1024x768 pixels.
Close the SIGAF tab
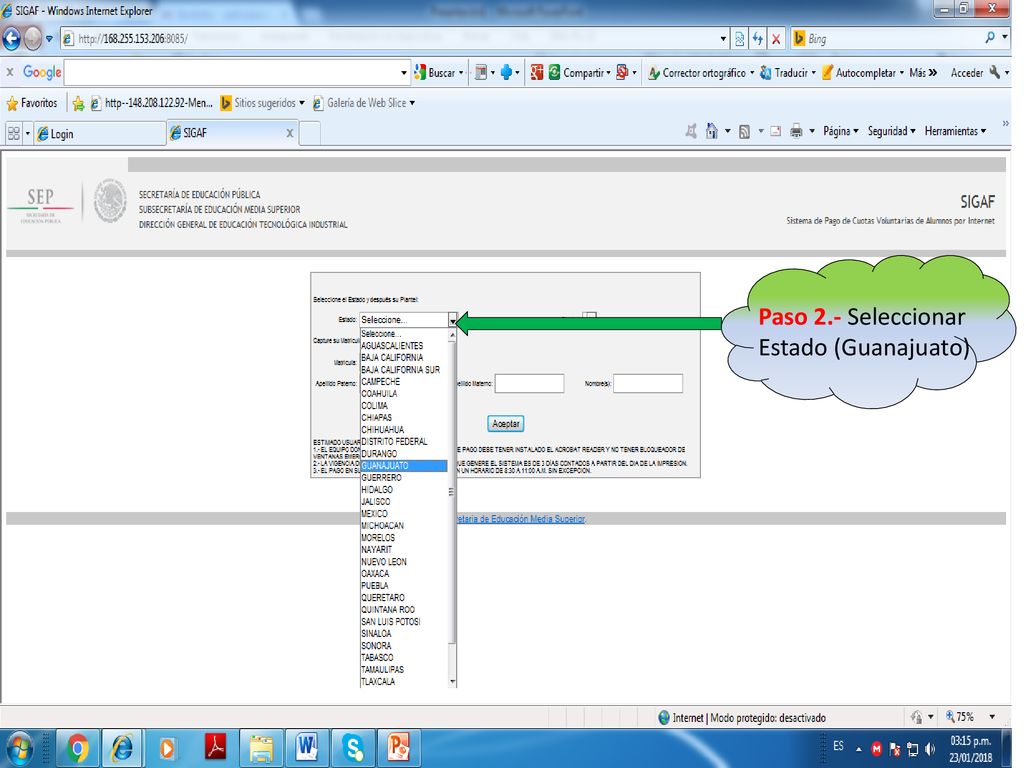click(x=290, y=133)
